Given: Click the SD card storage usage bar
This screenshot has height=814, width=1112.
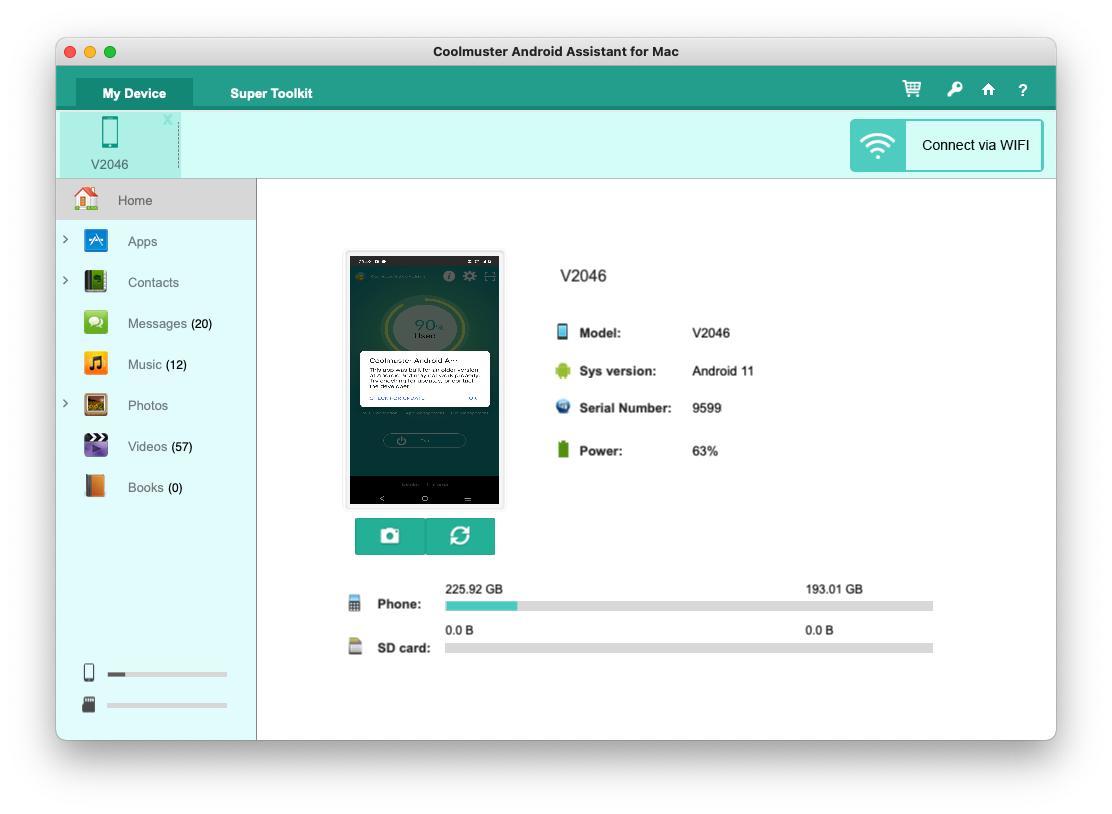Looking at the screenshot, I should pyautogui.click(x=689, y=648).
